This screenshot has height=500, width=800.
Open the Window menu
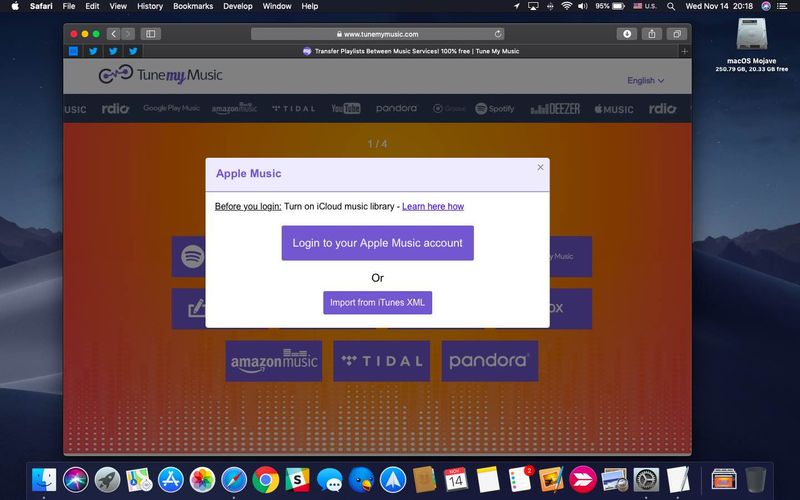tap(277, 6)
